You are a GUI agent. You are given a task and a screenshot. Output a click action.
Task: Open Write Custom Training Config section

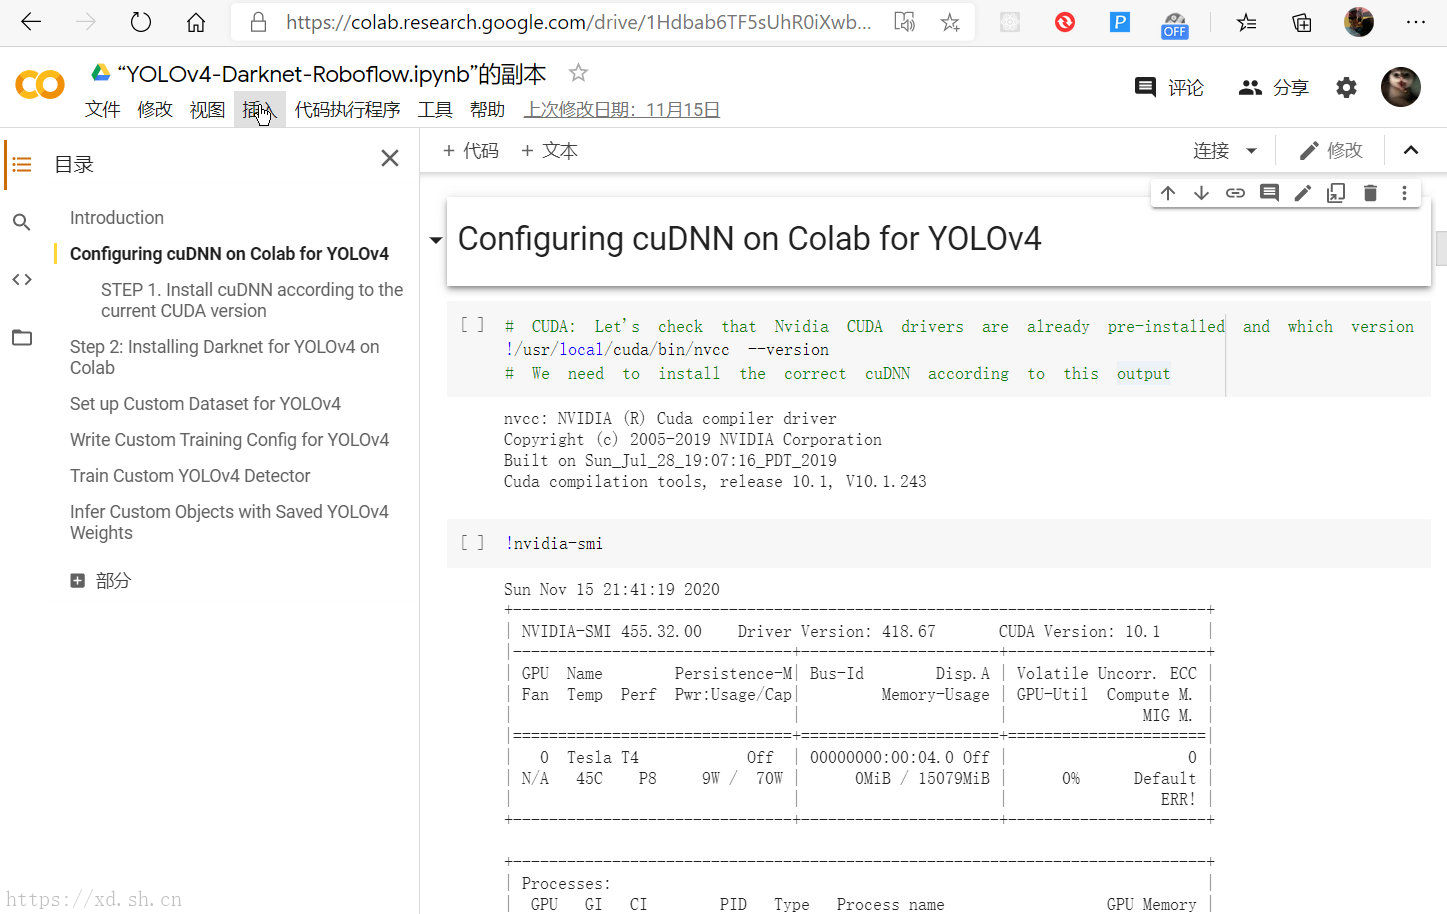pos(229,440)
